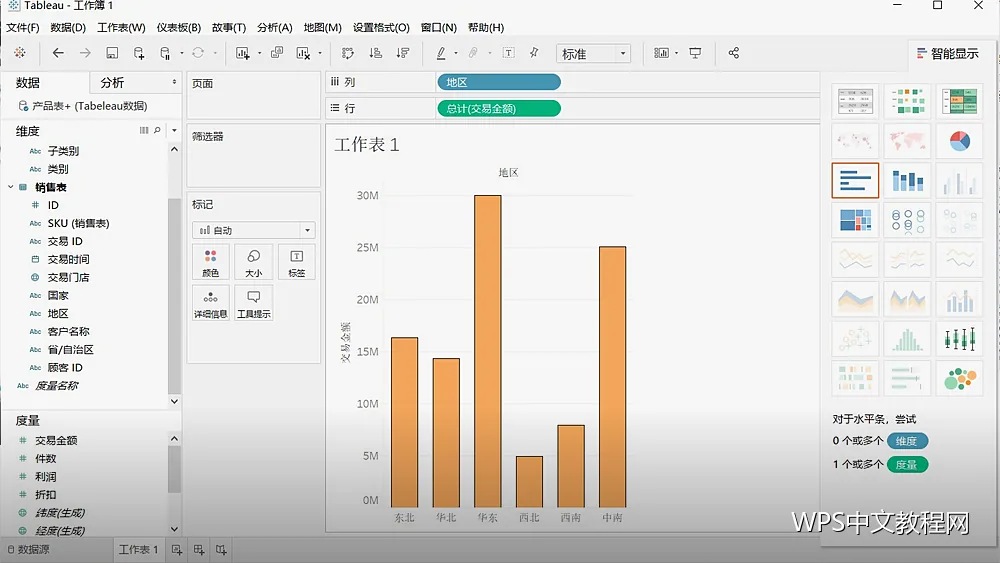Click the 数据源 tab at bottom
This screenshot has width=1000, height=563.
28,550
